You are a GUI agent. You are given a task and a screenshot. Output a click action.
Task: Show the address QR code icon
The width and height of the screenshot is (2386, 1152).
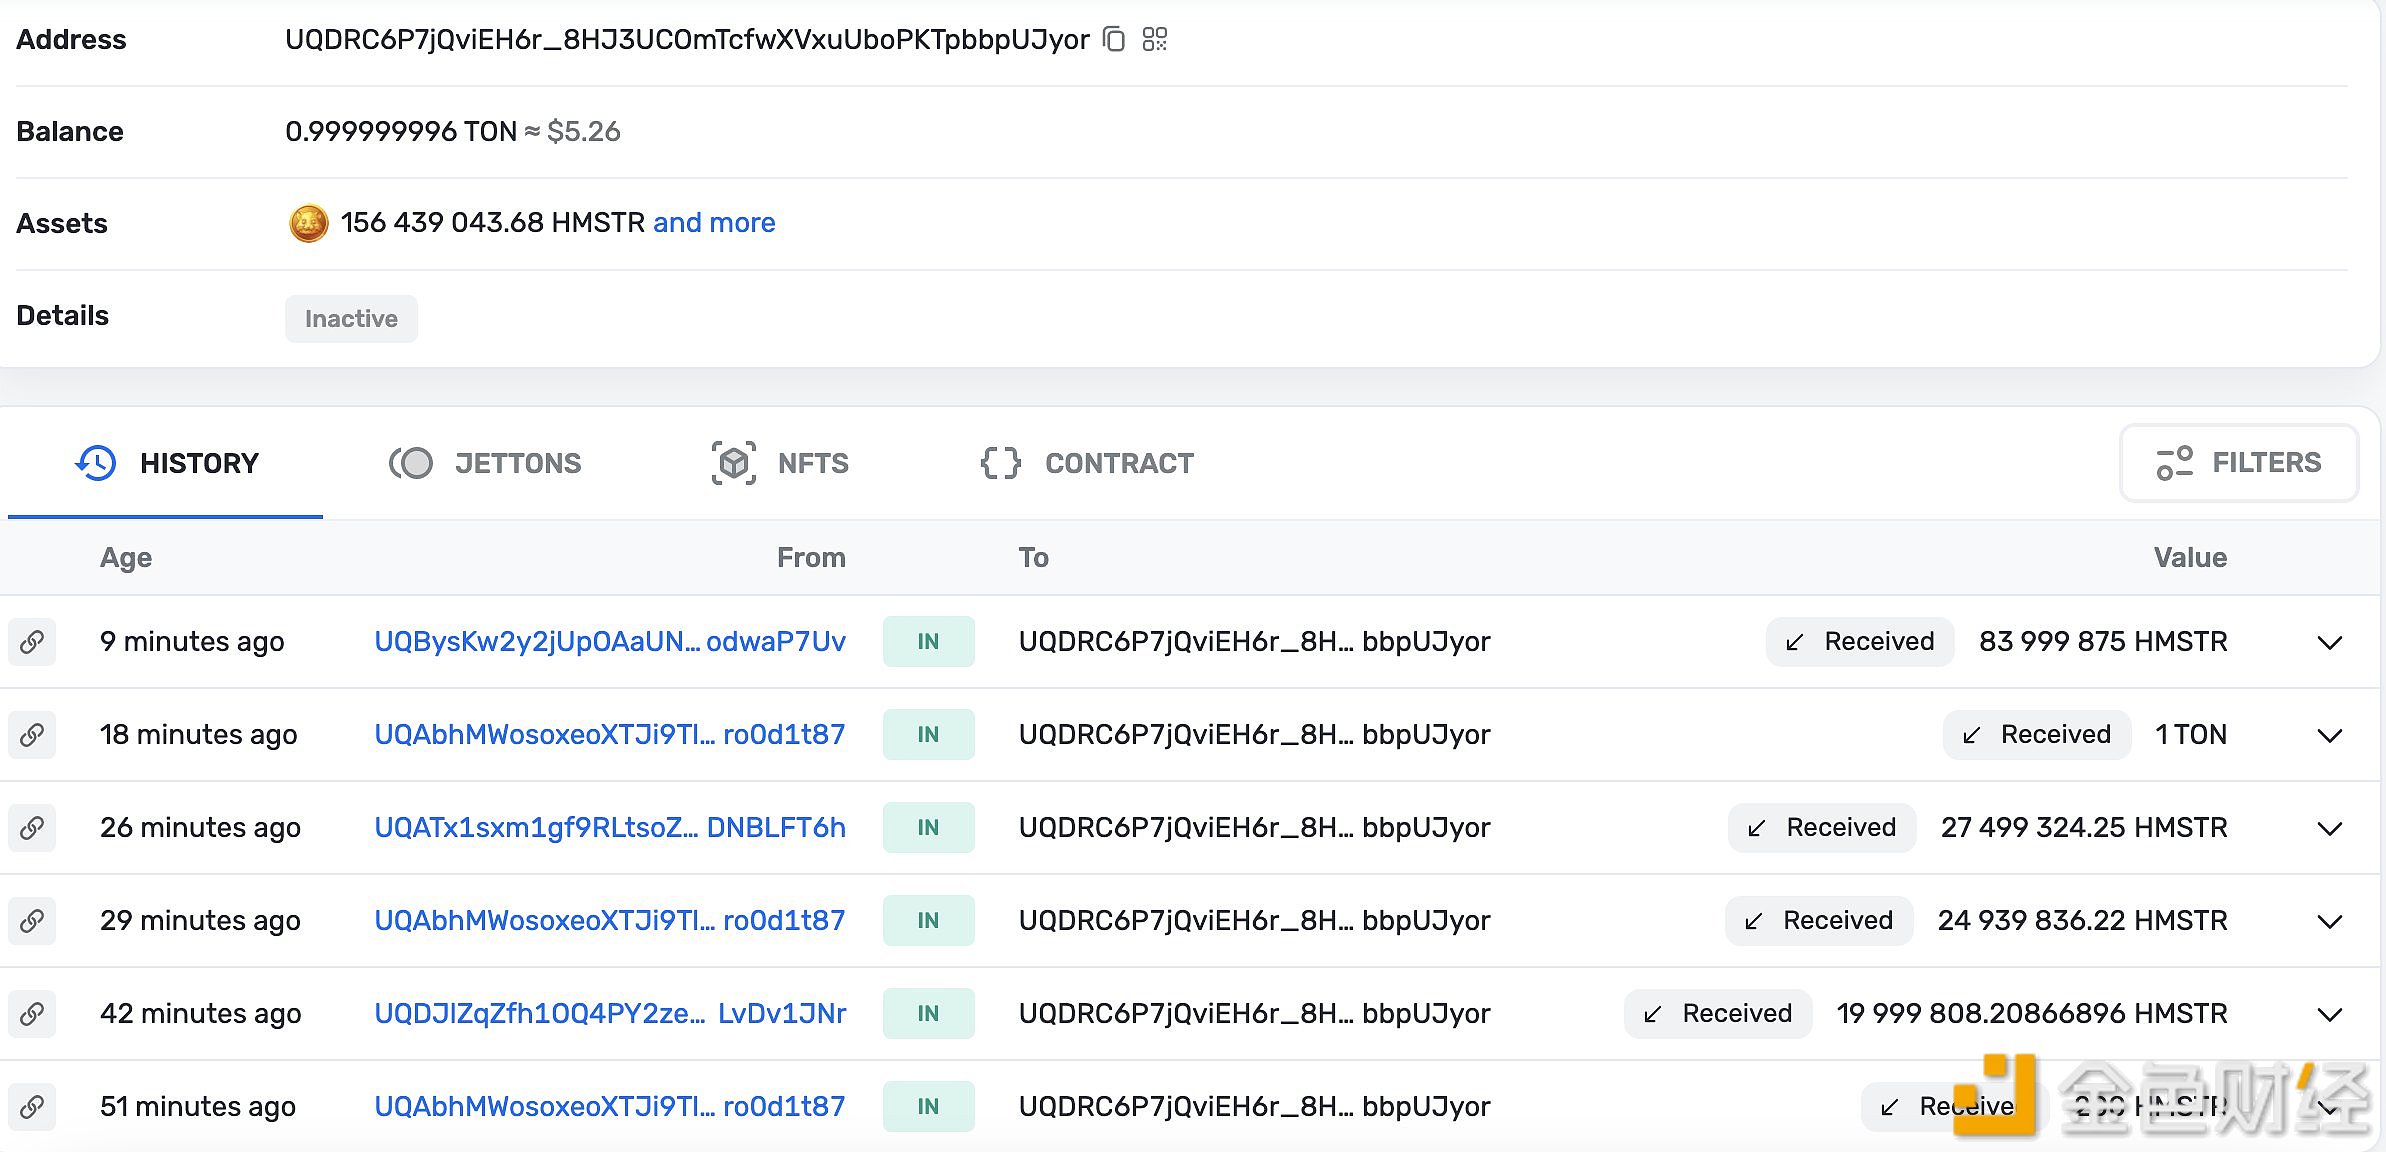tap(1155, 39)
